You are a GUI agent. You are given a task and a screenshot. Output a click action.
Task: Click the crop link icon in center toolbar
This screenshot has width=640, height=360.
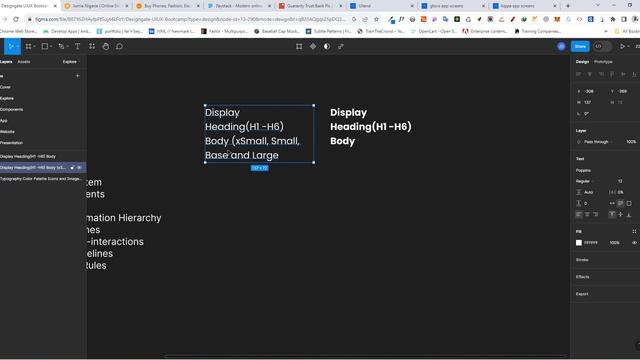(341, 47)
